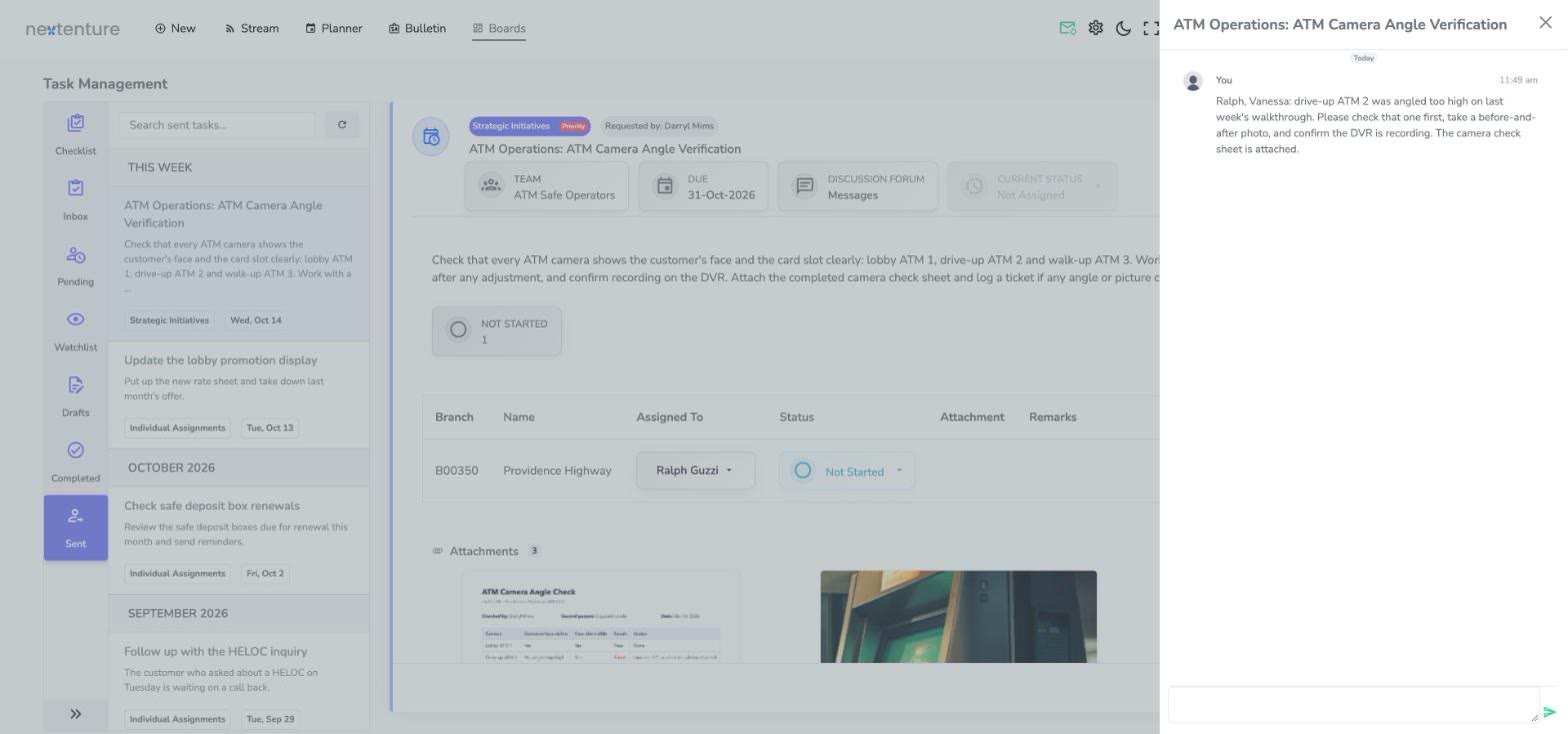Open the Inbox sidebar icon
Screen dimensions: 1568x734
(x=75, y=189)
